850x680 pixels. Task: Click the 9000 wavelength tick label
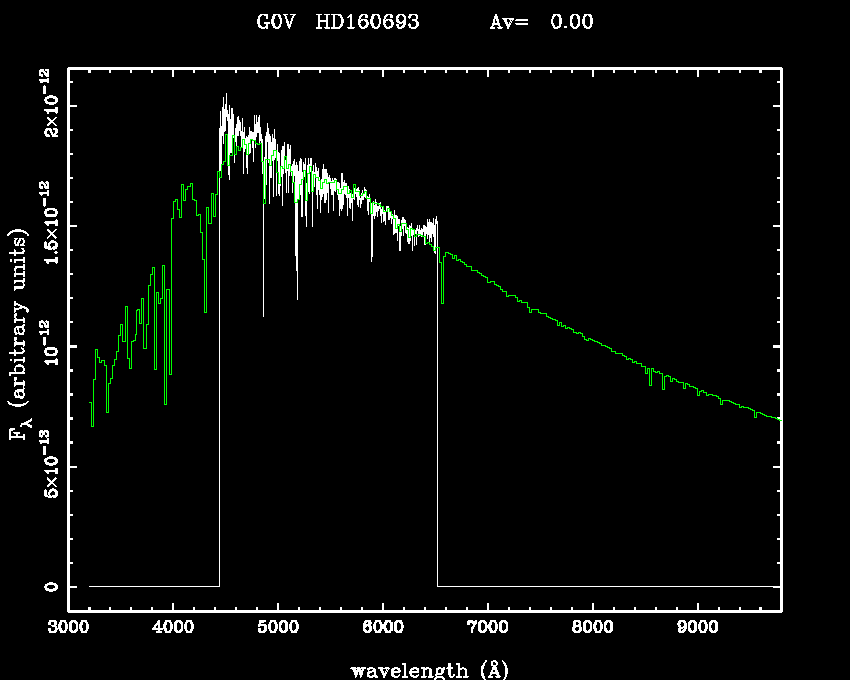697,629
